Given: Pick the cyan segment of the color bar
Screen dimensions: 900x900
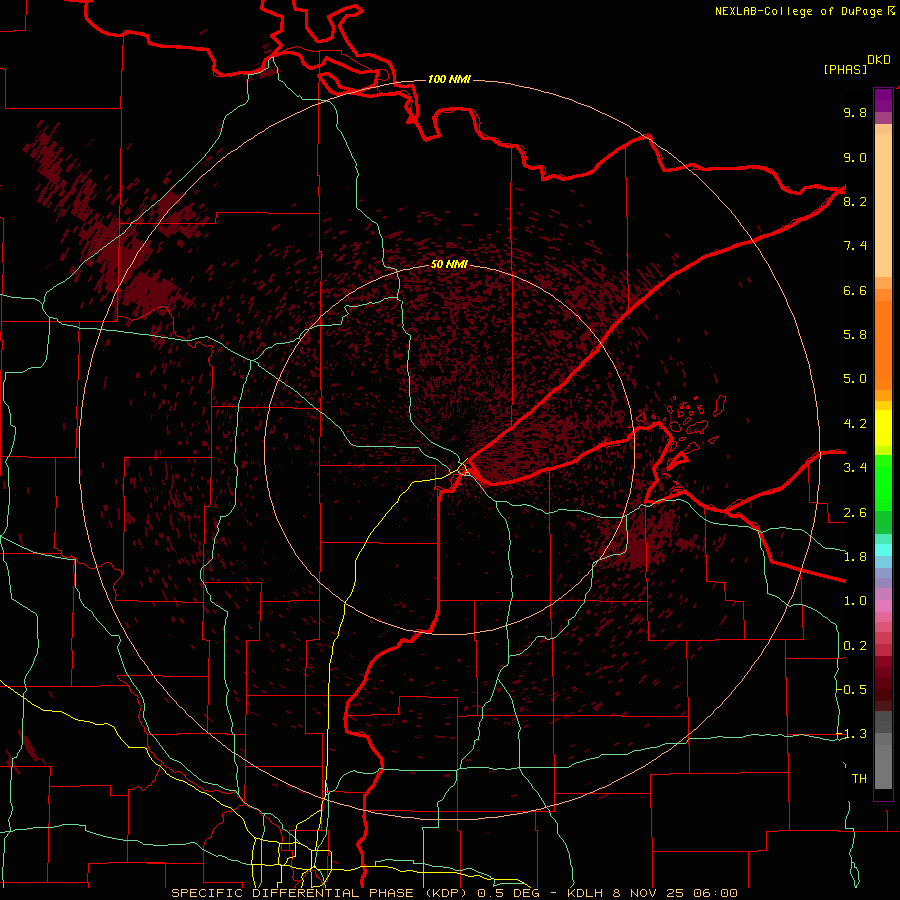Looking at the screenshot, I should pyautogui.click(x=883, y=549).
